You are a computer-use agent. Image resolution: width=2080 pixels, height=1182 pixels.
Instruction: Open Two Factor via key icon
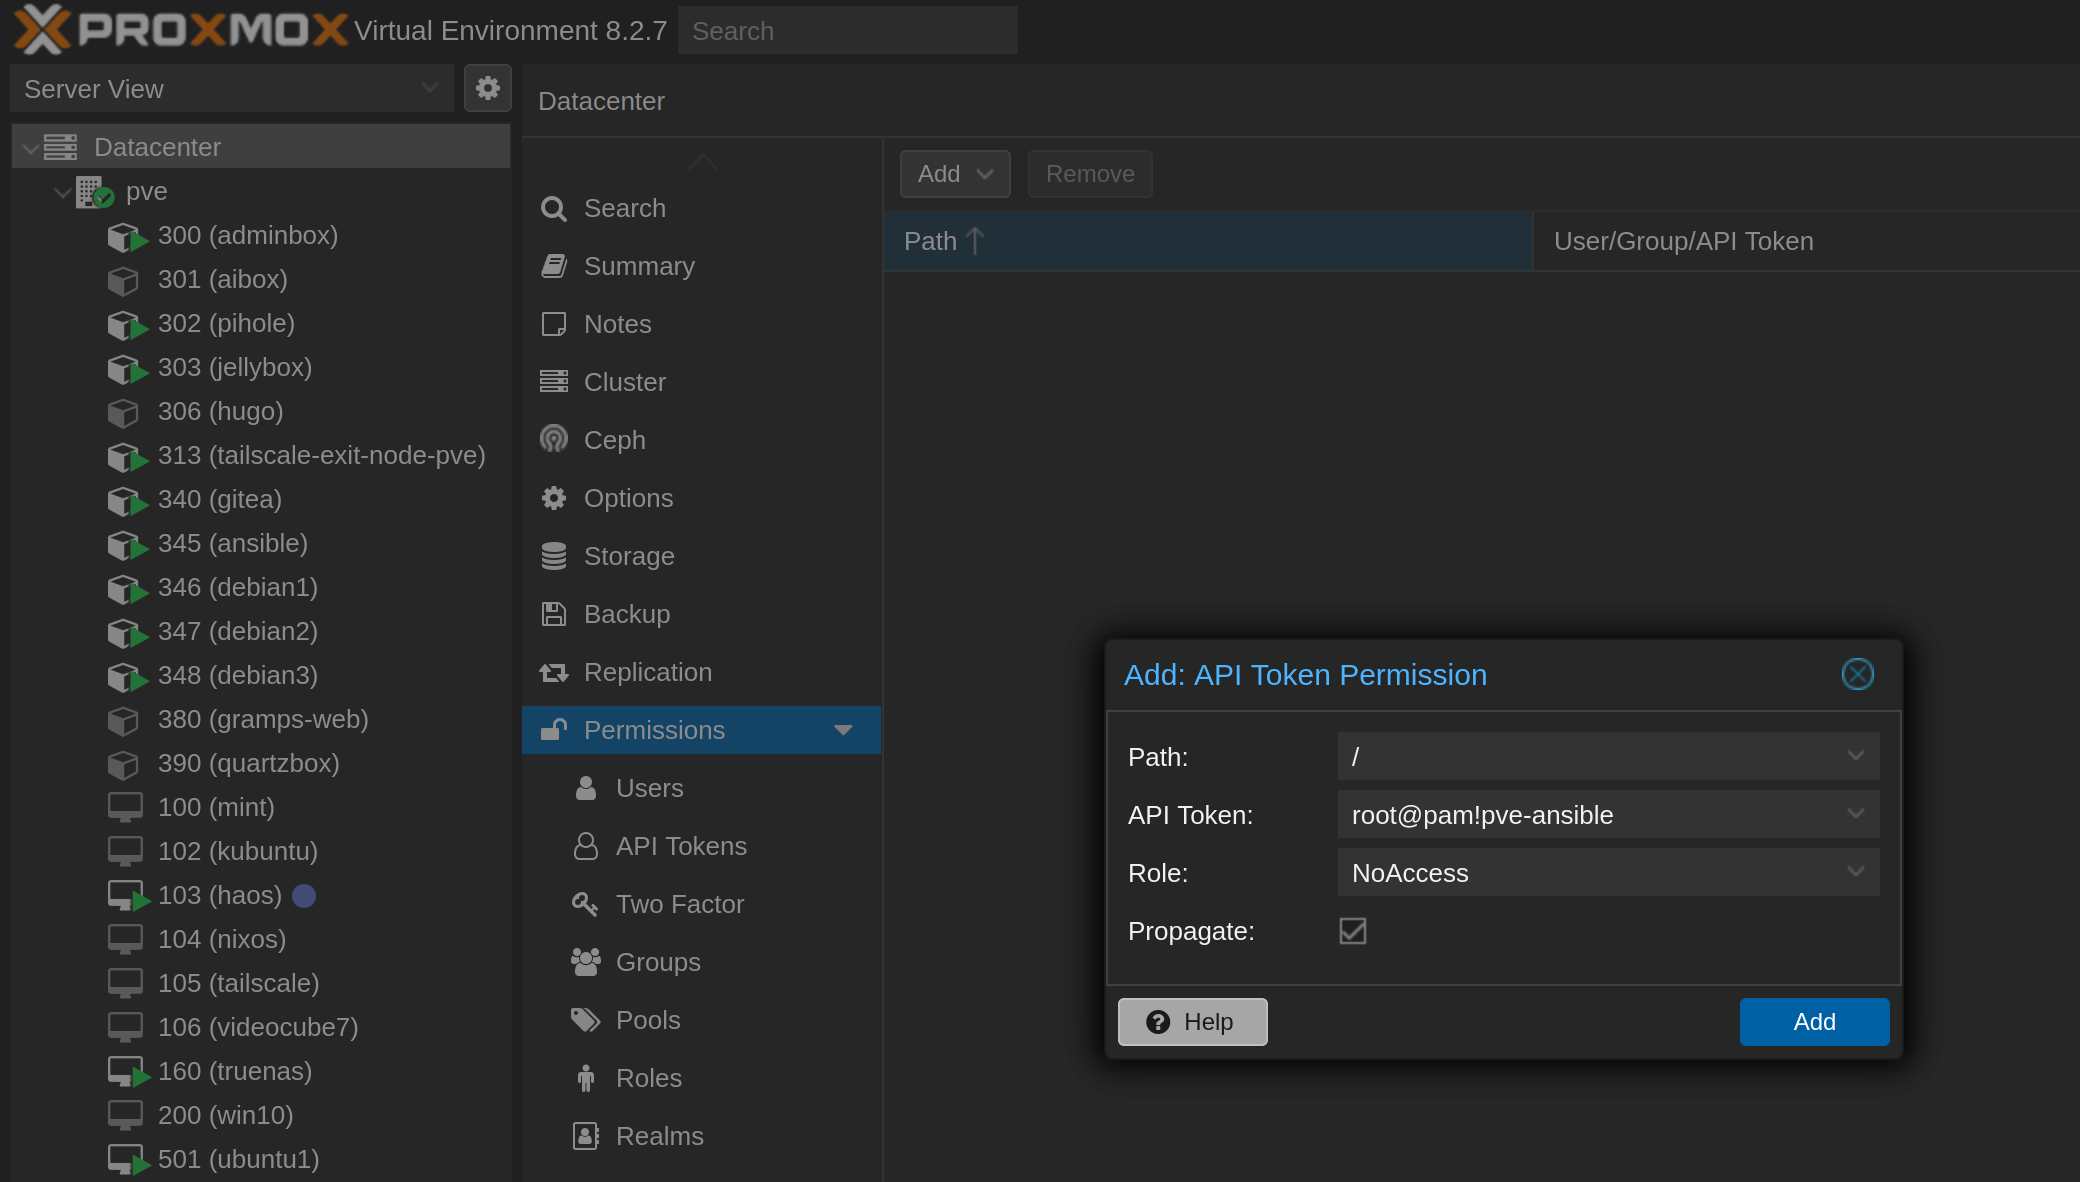click(585, 904)
